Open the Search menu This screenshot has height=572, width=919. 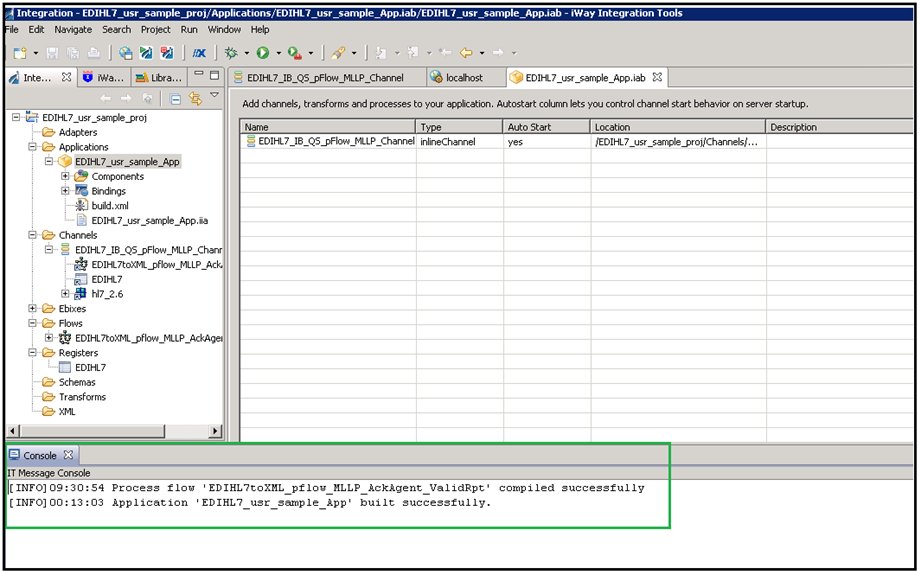[x=117, y=29]
